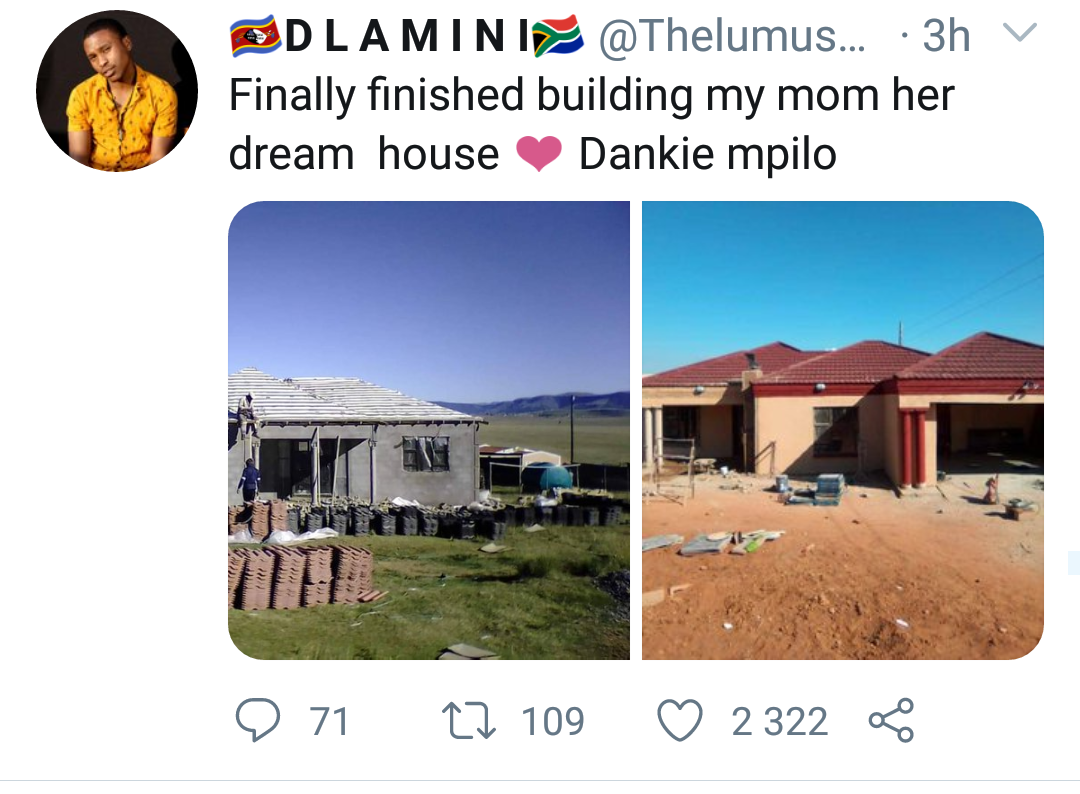Retweet using the retweet arrows icon
1080x794 pixels.
(467, 720)
